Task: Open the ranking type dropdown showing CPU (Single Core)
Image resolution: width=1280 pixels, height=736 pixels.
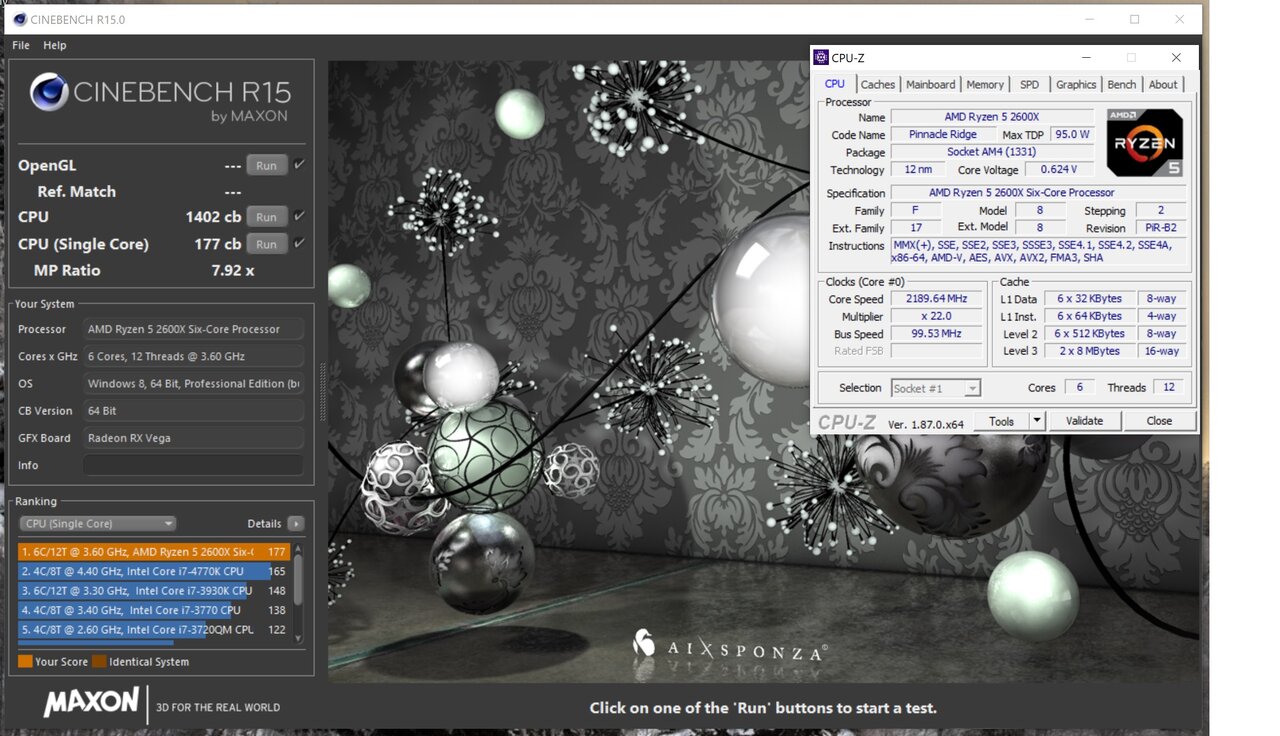Action: coord(98,523)
